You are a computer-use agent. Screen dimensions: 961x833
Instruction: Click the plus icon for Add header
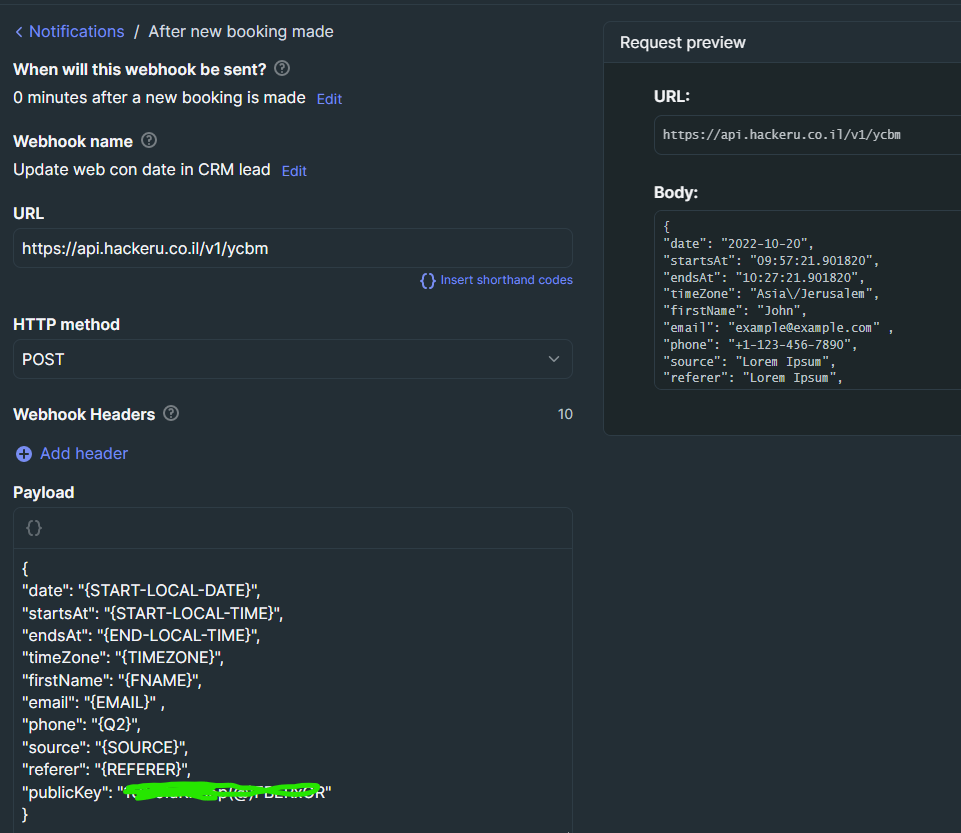(24, 454)
